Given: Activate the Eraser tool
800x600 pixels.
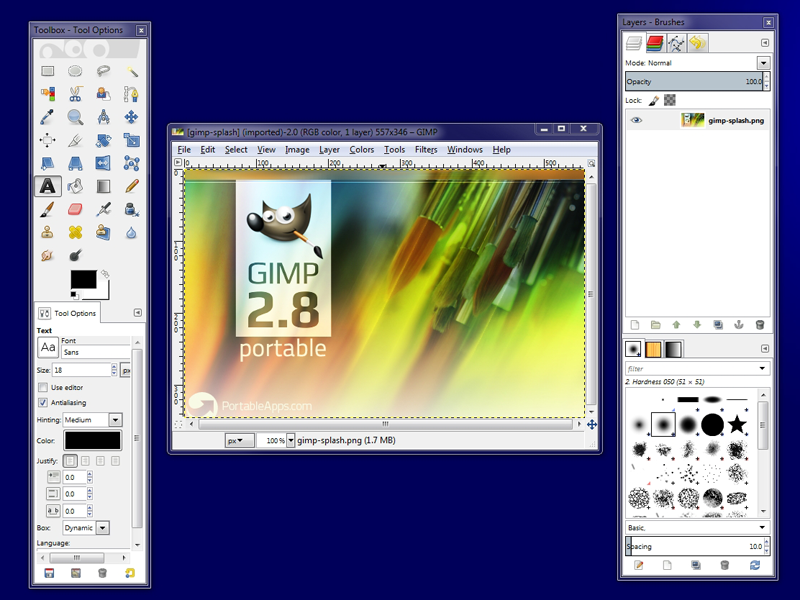Looking at the screenshot, I should click(x=74, y=209).
